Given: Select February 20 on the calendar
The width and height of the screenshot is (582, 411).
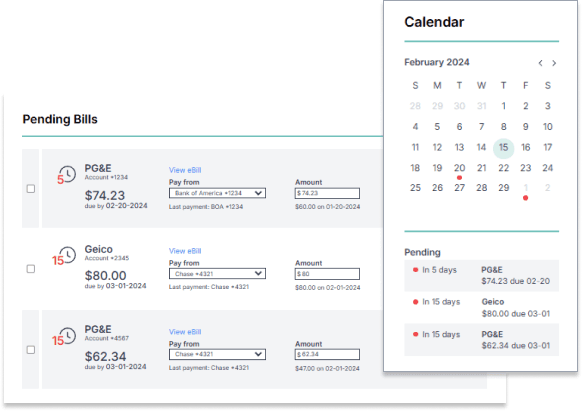Looking at the screenshot, I should 459,168.
